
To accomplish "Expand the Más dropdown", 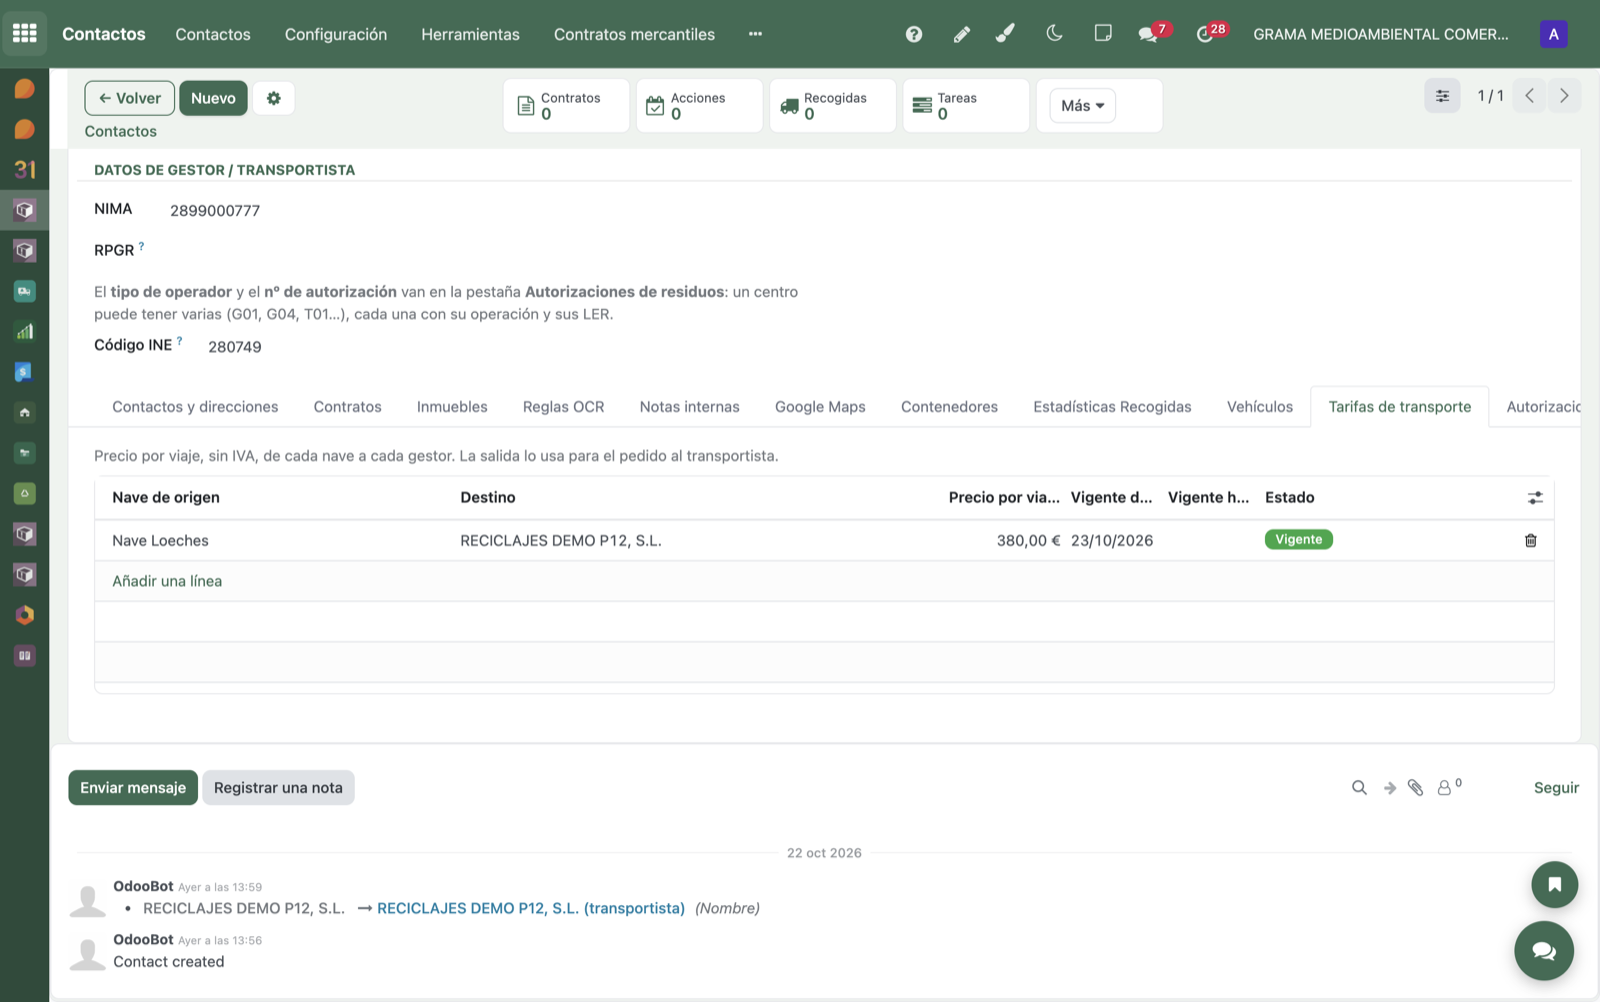I will tap(1083, 106).
